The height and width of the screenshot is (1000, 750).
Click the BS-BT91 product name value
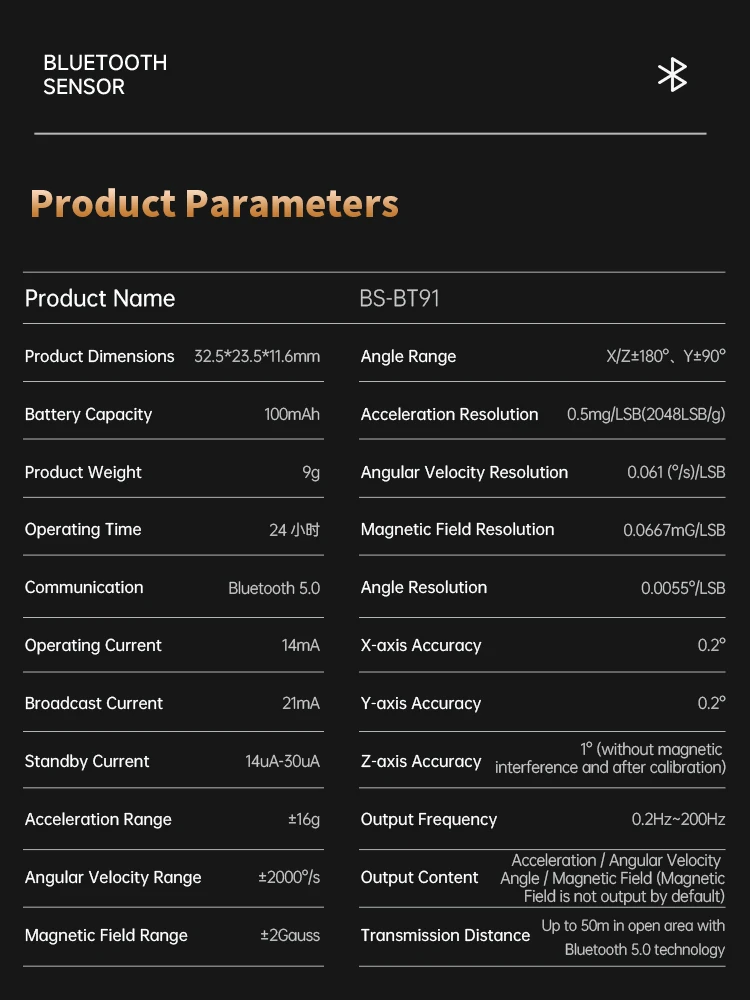click(400, 298)
